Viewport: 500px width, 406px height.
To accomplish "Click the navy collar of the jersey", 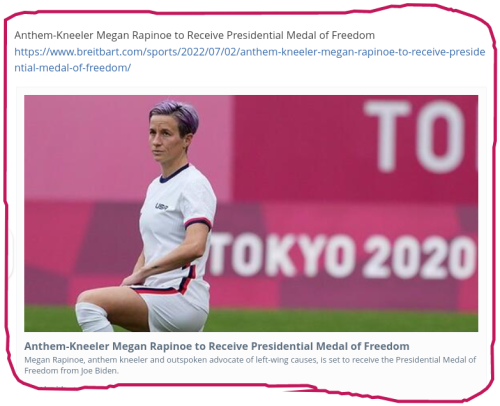I will click(x=173, y=174).
